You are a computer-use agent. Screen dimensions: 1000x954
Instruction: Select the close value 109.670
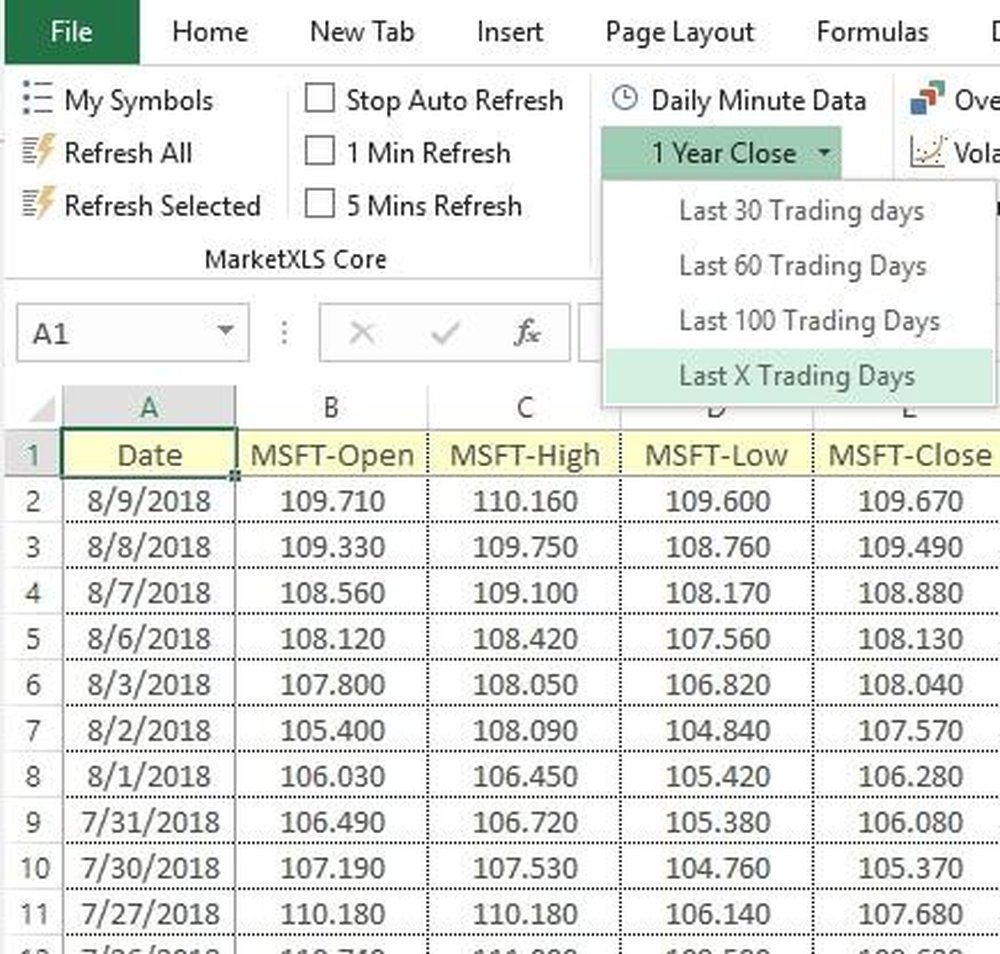tap(908, 501)
